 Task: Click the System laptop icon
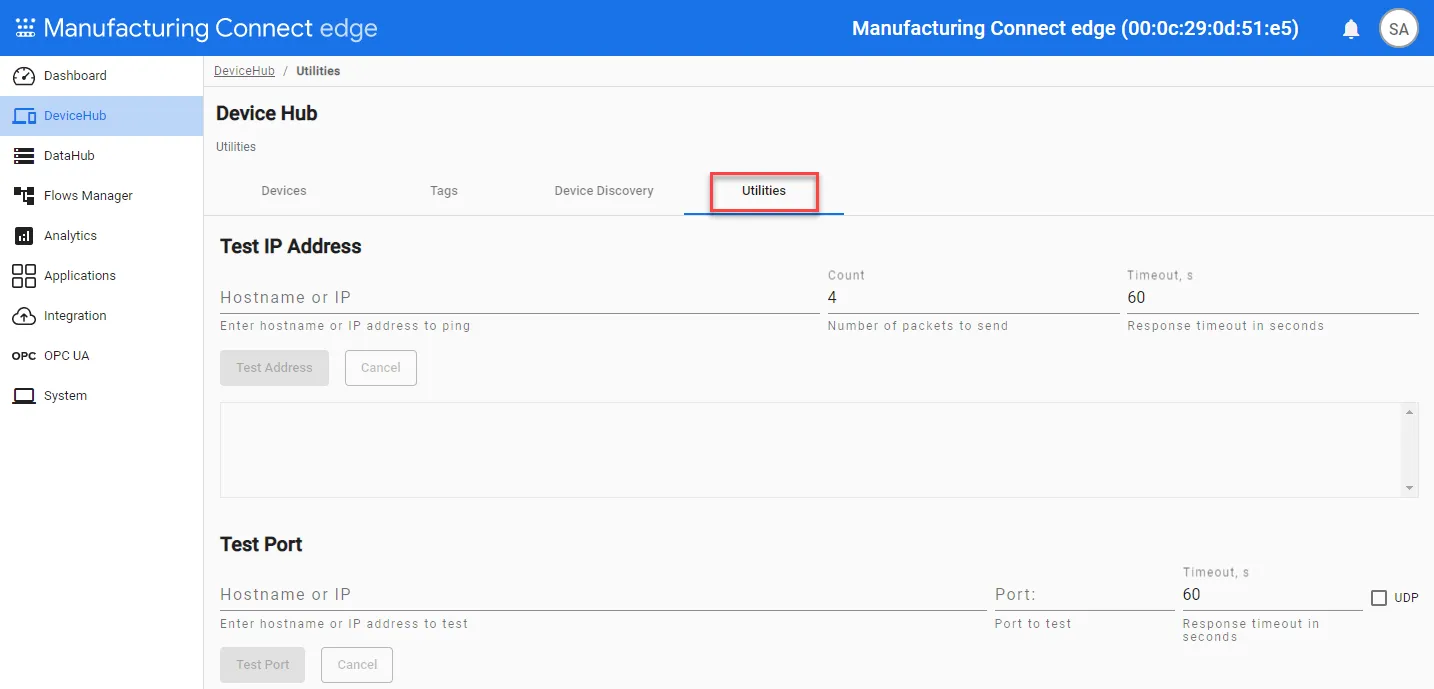click(x=24, y=396)
